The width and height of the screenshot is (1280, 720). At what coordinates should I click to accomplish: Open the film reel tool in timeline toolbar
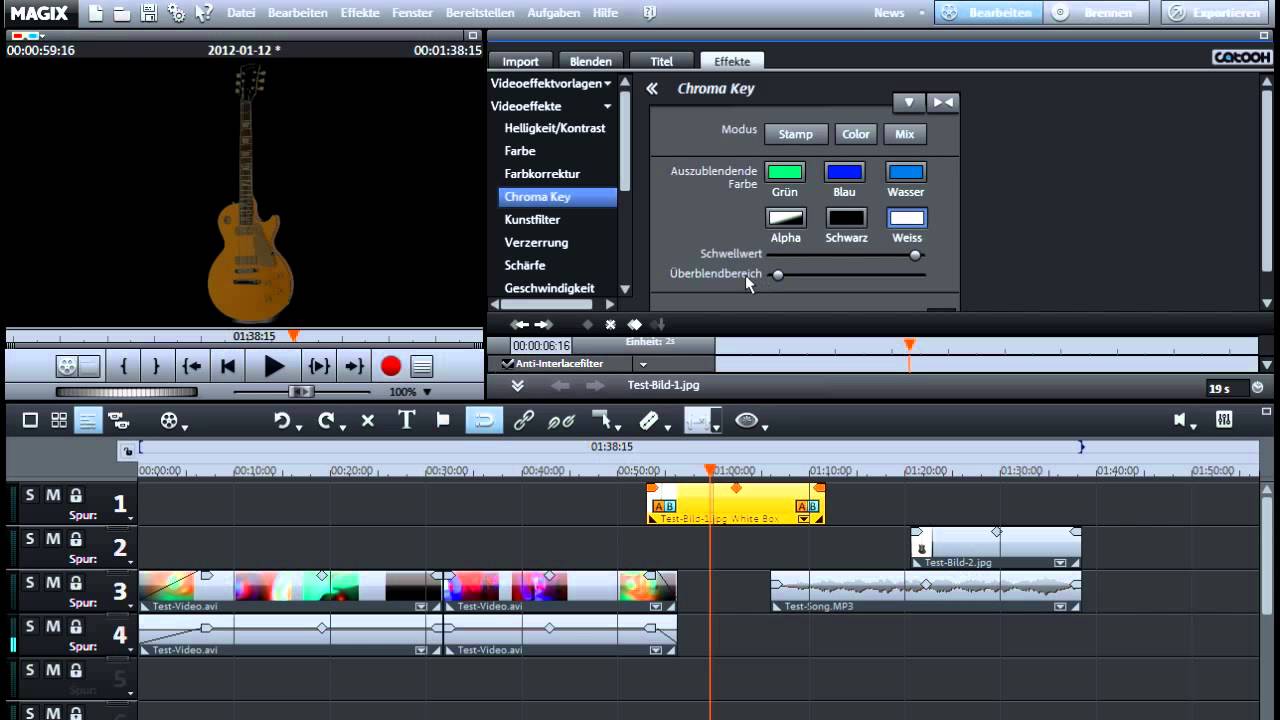pyautogui.click(x=169, y=421)
